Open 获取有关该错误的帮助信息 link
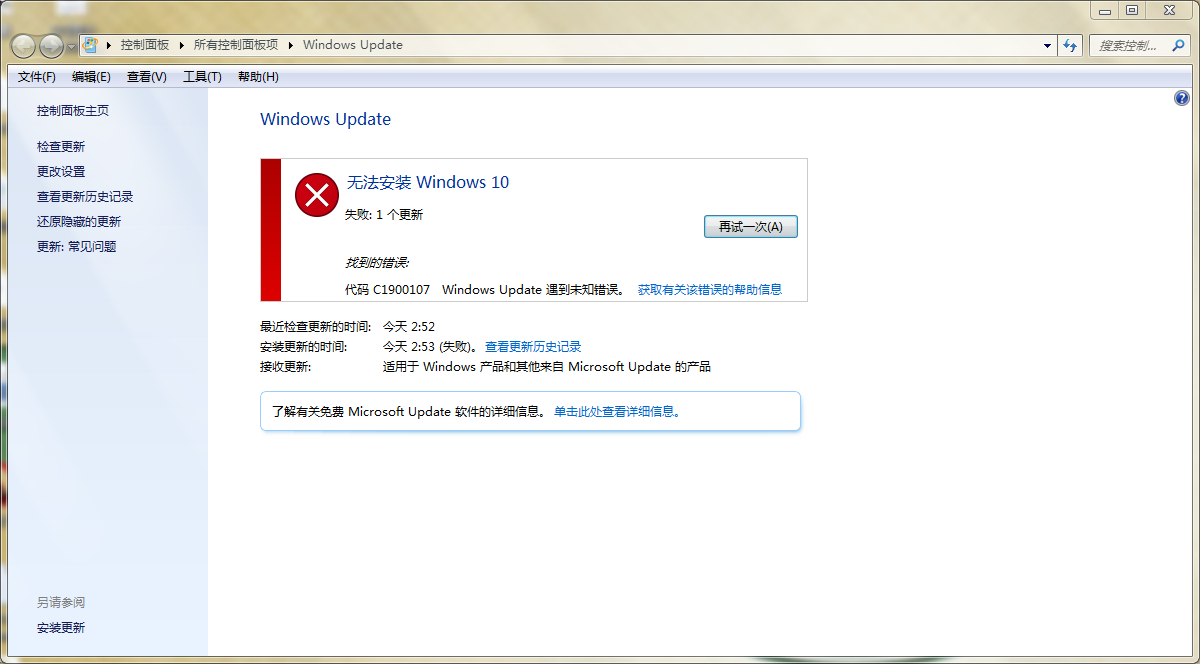Viewport: 1200px width, 664px height. [710, 290]
